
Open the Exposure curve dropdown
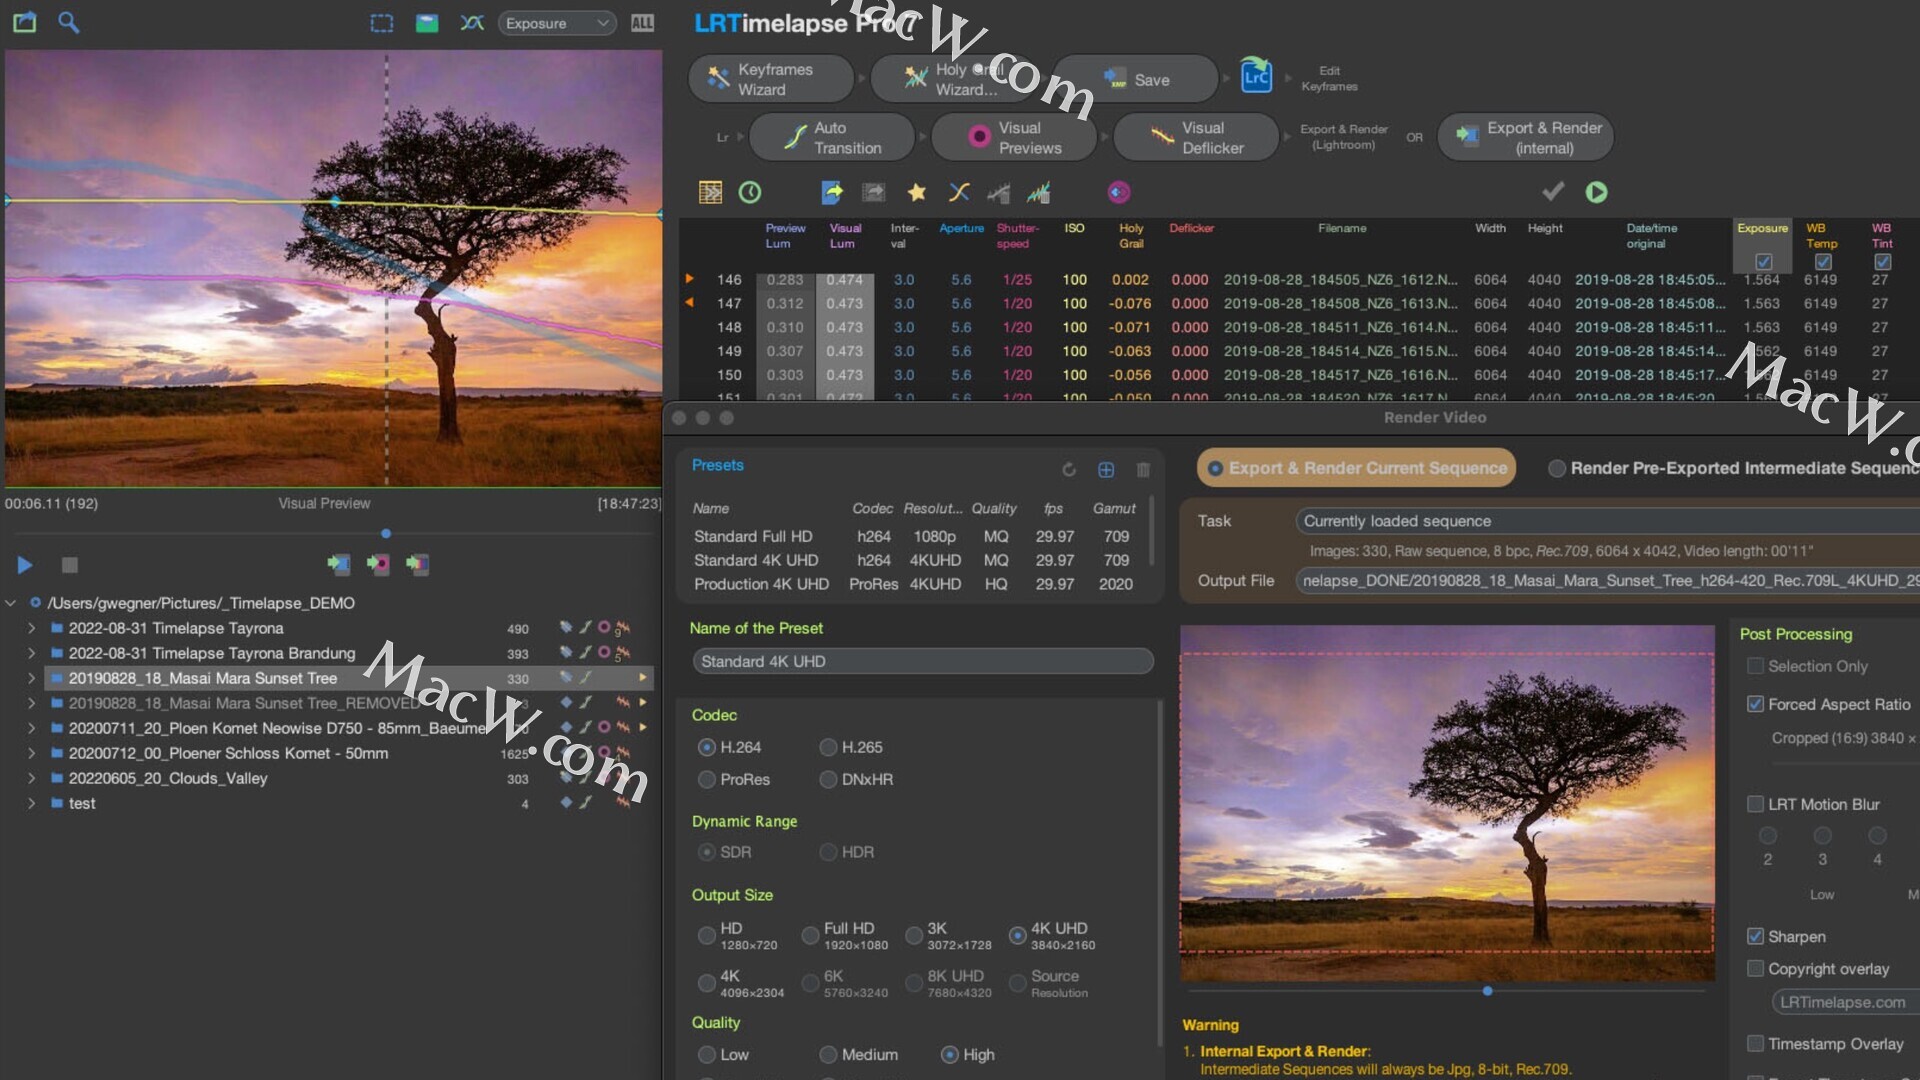click(x=557, y=23)
